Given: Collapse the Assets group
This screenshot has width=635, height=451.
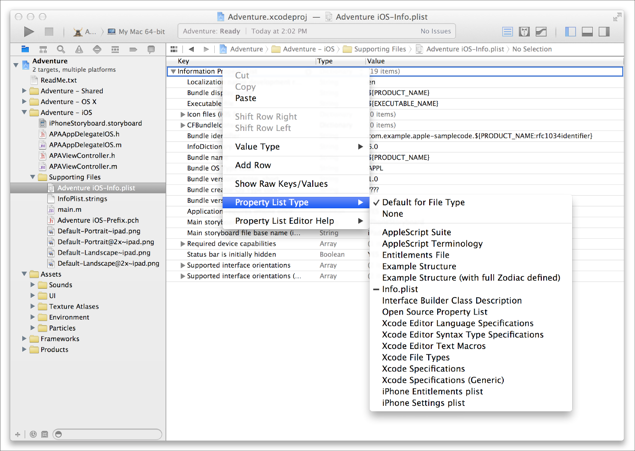Looking at the screenshot, I should click(24, 274).
